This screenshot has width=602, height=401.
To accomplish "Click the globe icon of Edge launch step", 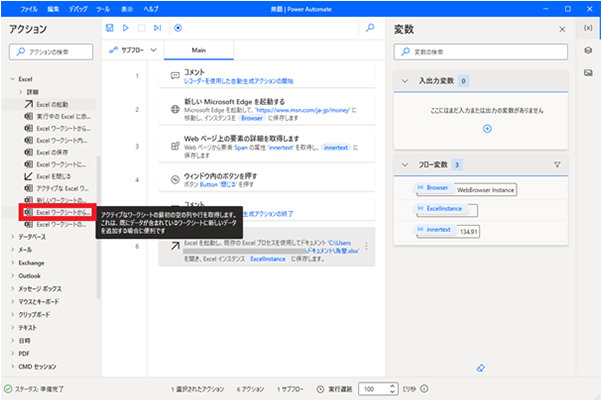I will (x=175, y=109).
